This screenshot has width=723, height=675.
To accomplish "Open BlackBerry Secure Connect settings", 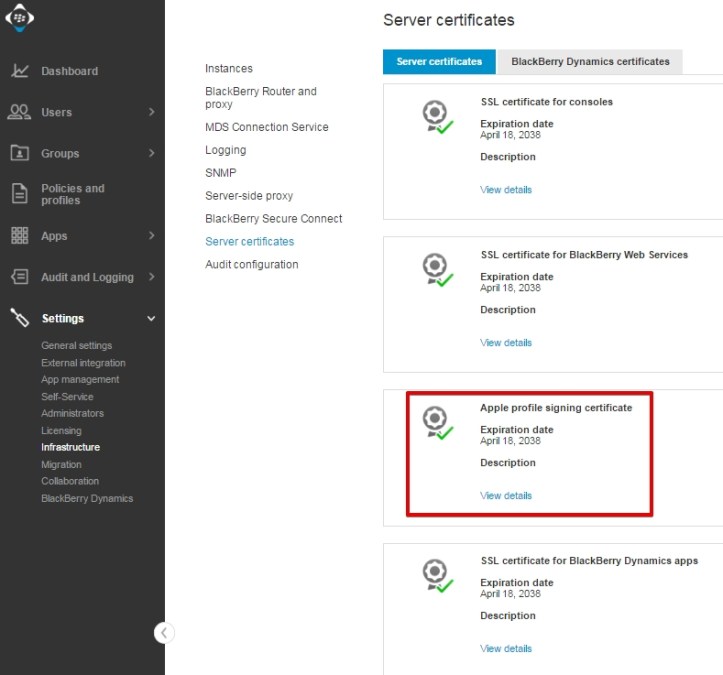I will [273, 219].
